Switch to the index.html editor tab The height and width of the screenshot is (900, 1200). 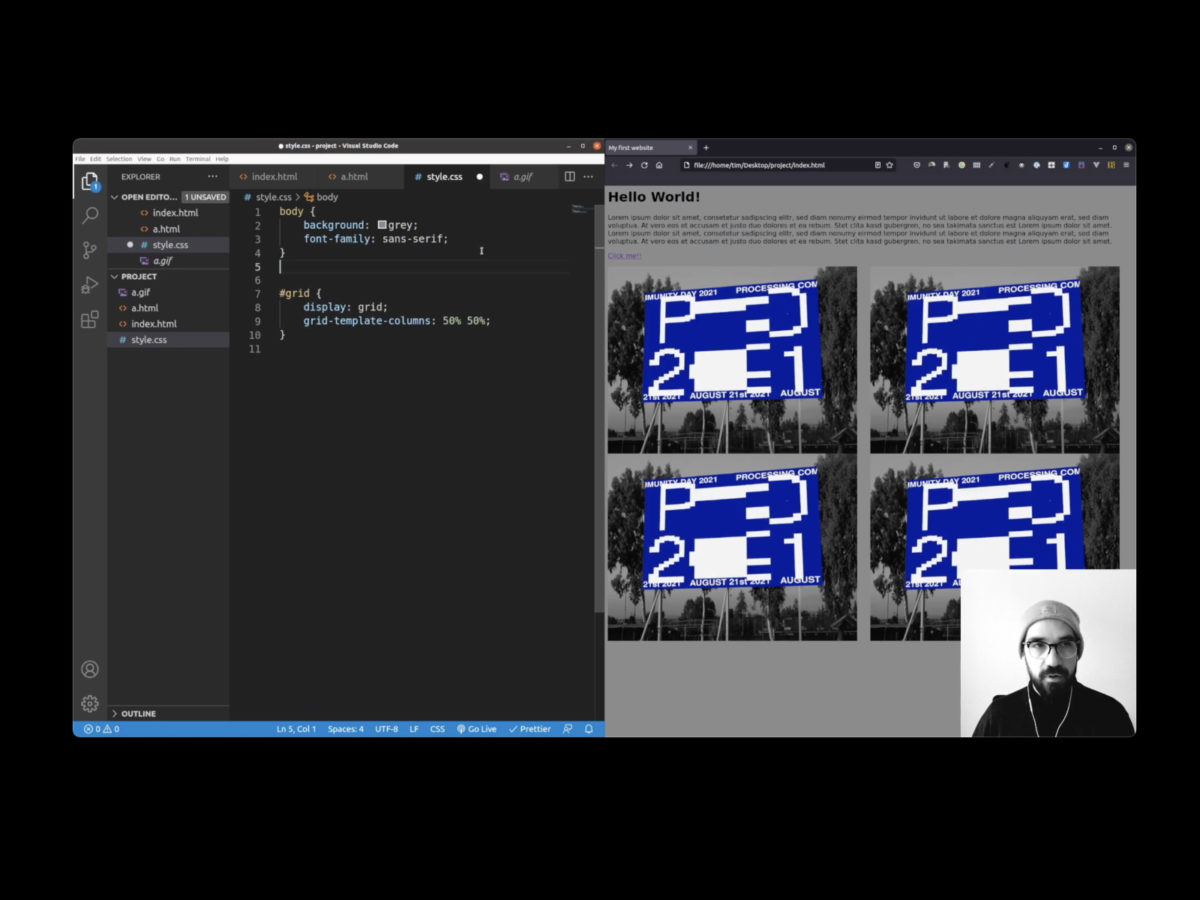click(x=274, y=177)
